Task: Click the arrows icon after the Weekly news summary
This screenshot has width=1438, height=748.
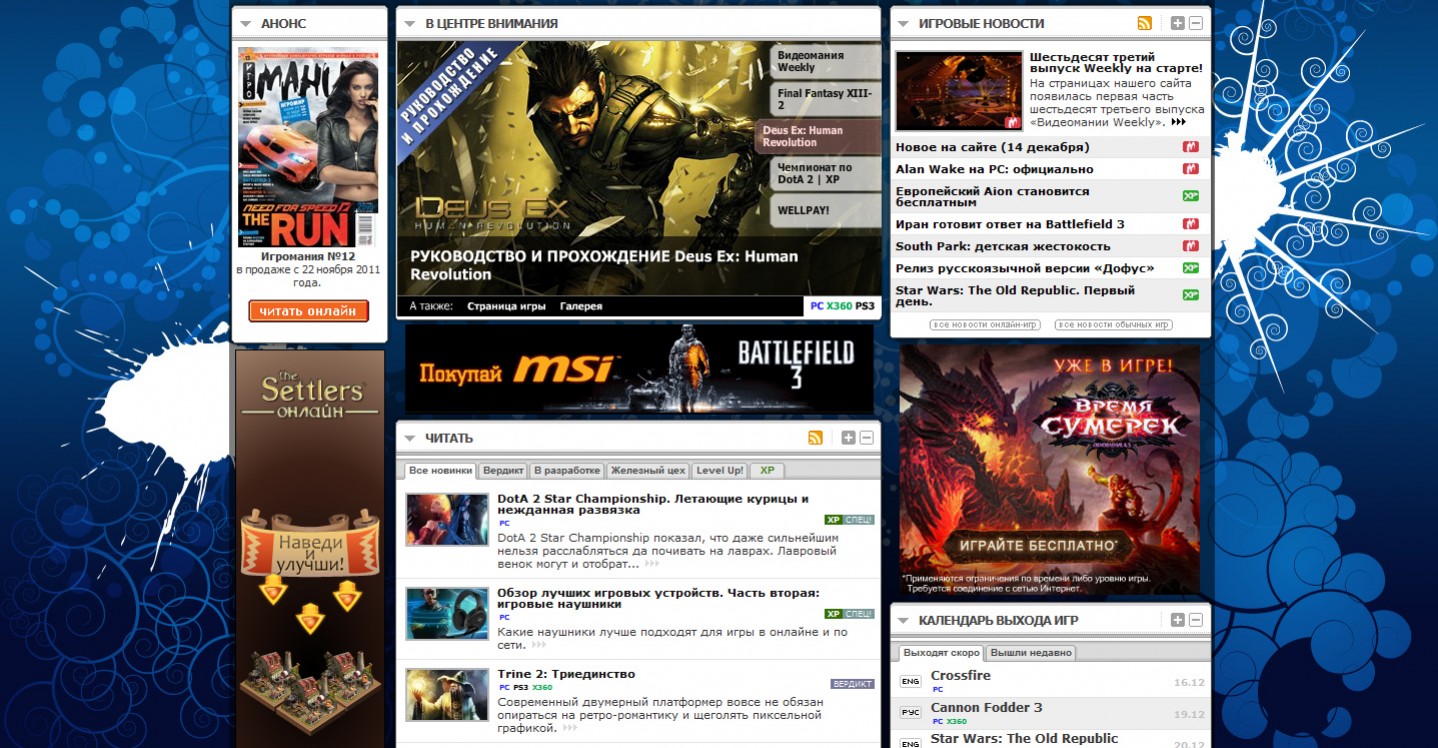Action: click(1178, 122)
